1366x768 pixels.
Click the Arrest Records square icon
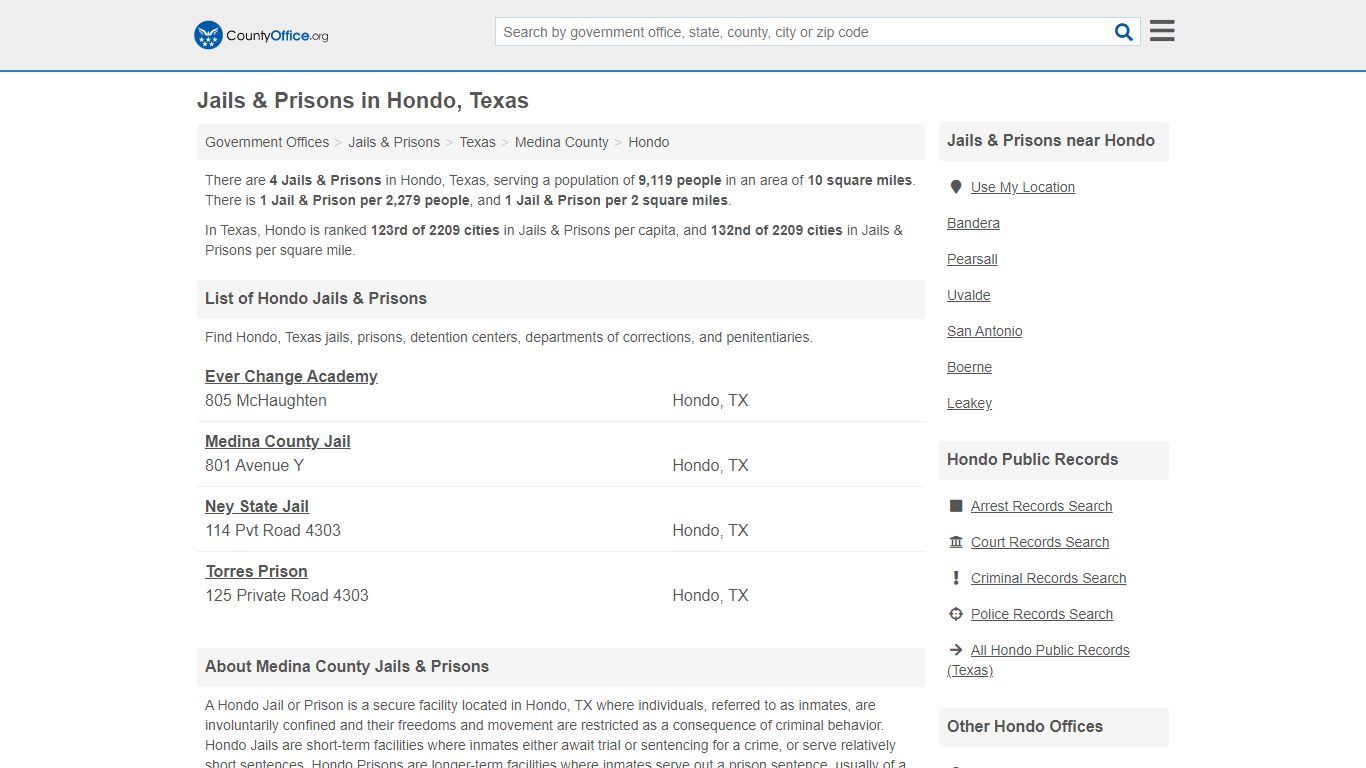956,506
